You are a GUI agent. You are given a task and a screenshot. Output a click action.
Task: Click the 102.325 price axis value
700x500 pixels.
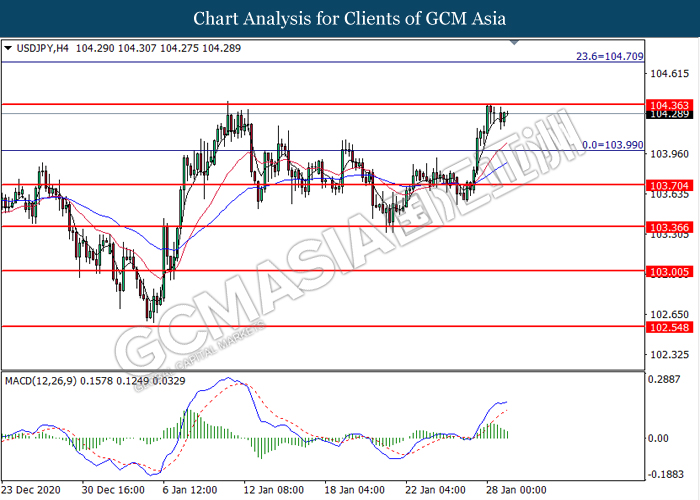click(670, 355)
